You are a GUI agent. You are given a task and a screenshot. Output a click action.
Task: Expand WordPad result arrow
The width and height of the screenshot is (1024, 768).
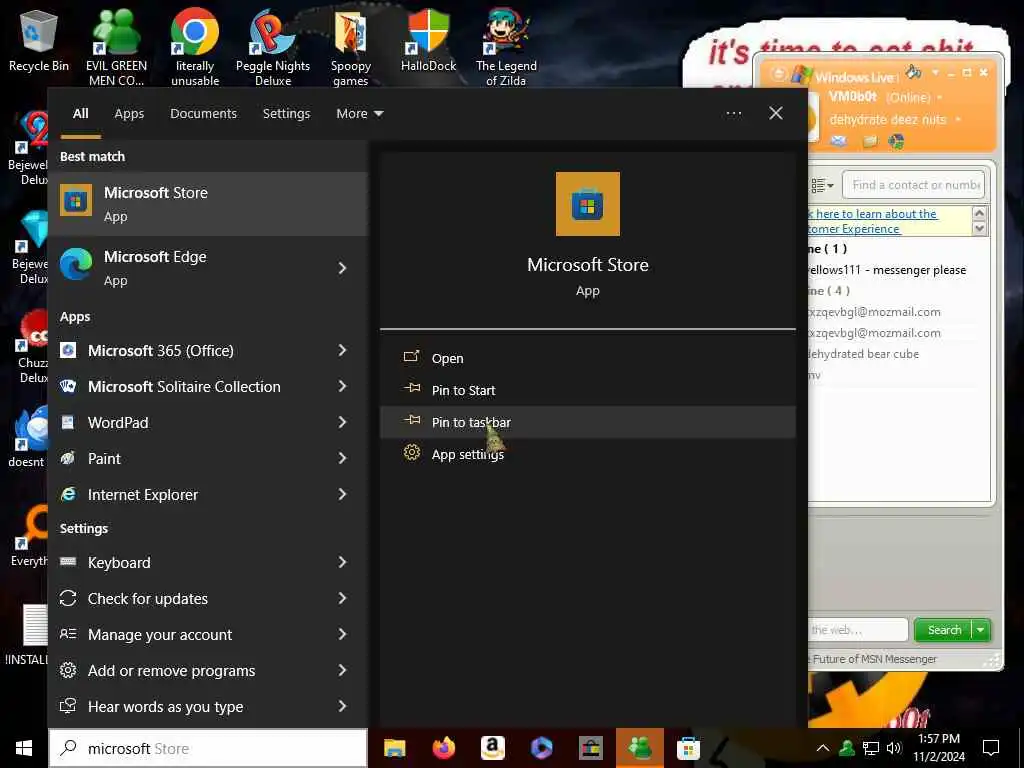click(x=342, y=423)
